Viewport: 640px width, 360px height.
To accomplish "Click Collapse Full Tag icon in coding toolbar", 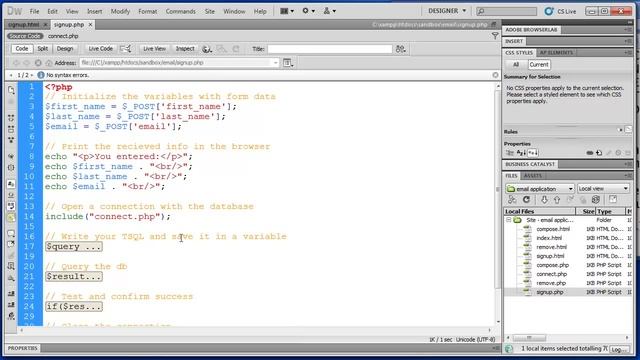I will point(11,118).
